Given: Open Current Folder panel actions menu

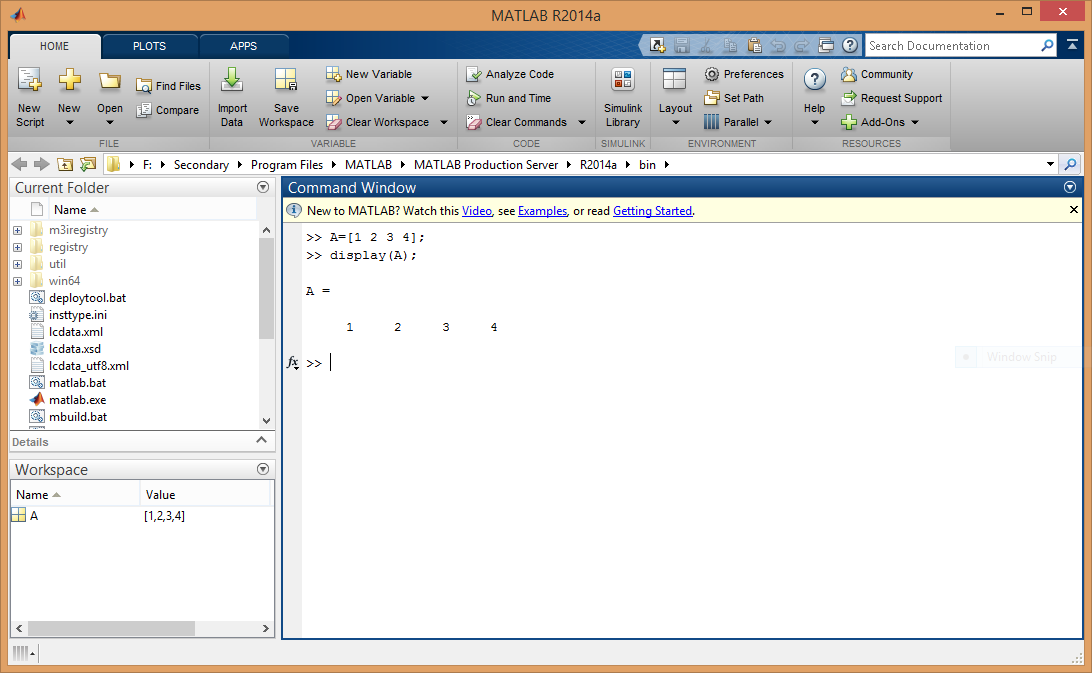Looking at the screenshot, I should click(263, 187).
